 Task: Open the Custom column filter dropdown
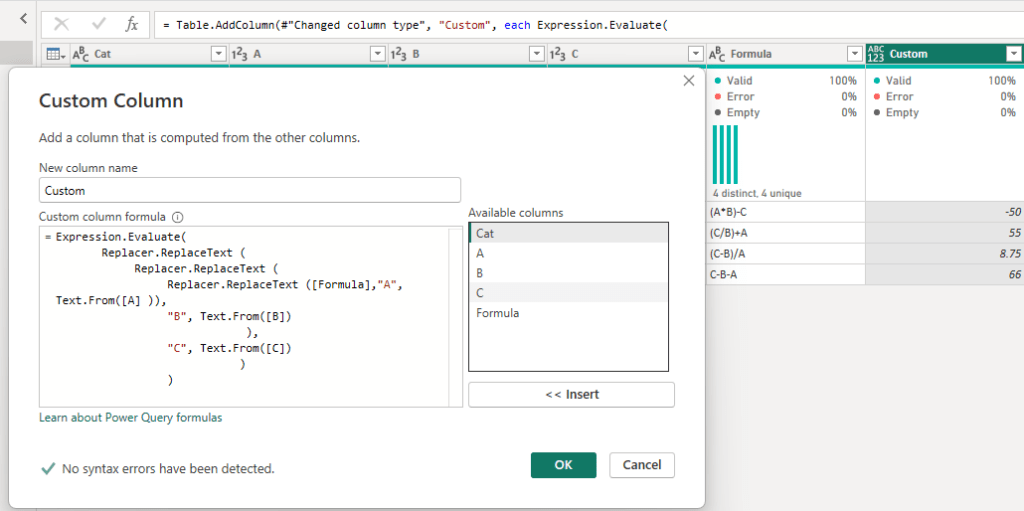tap(1011, 54)
